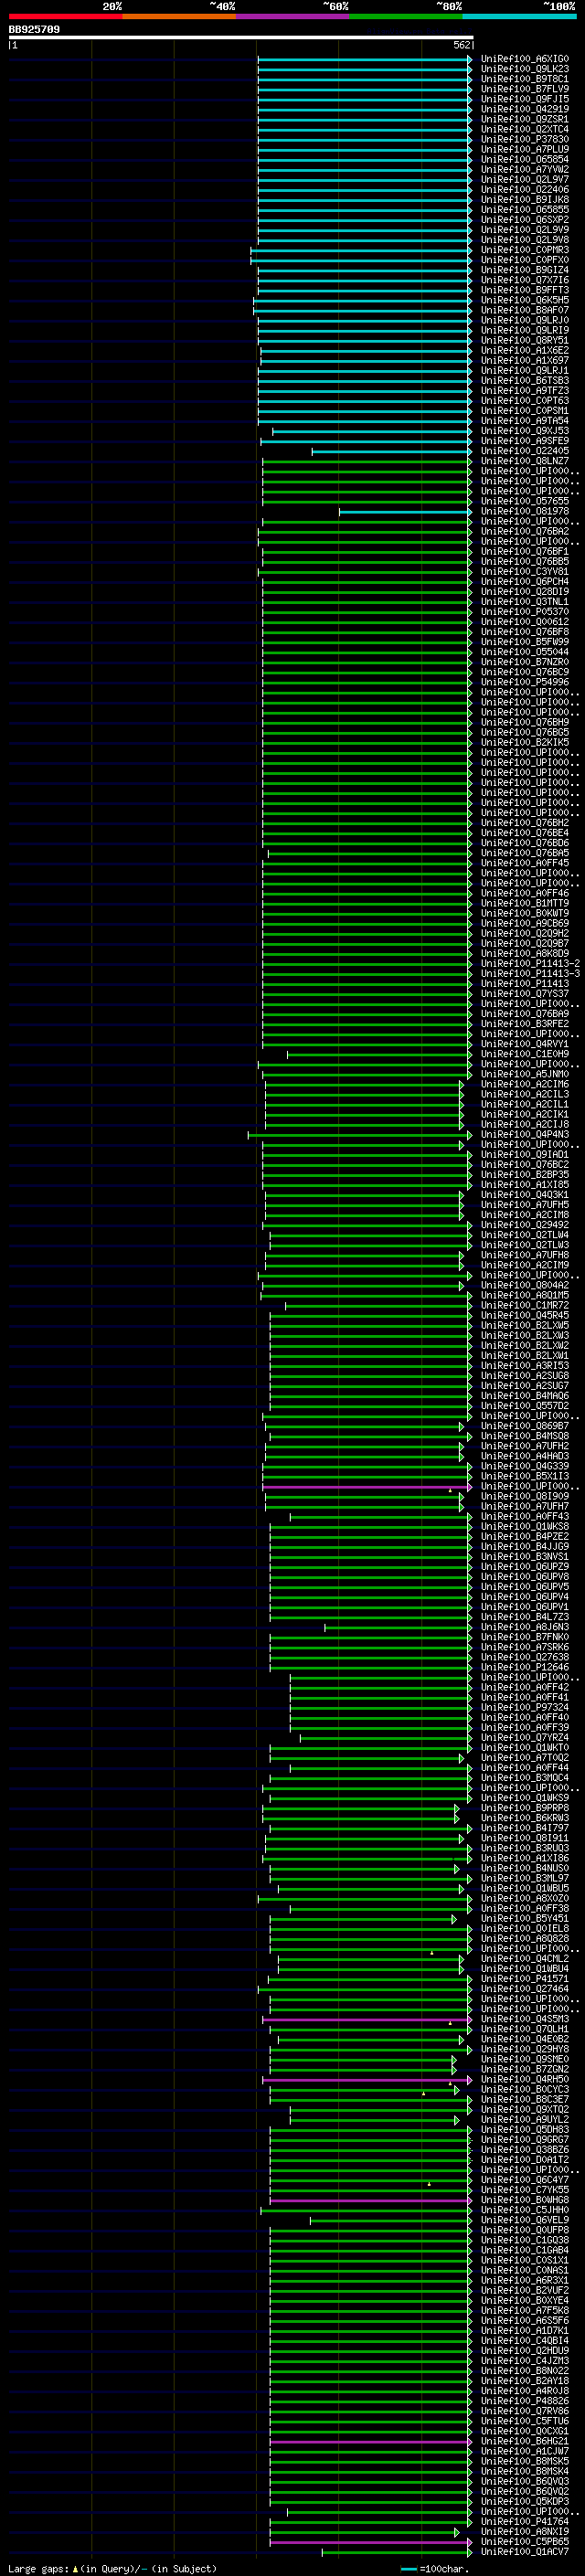Click the red 20% identity legend segment

click(x=65, y=16)
